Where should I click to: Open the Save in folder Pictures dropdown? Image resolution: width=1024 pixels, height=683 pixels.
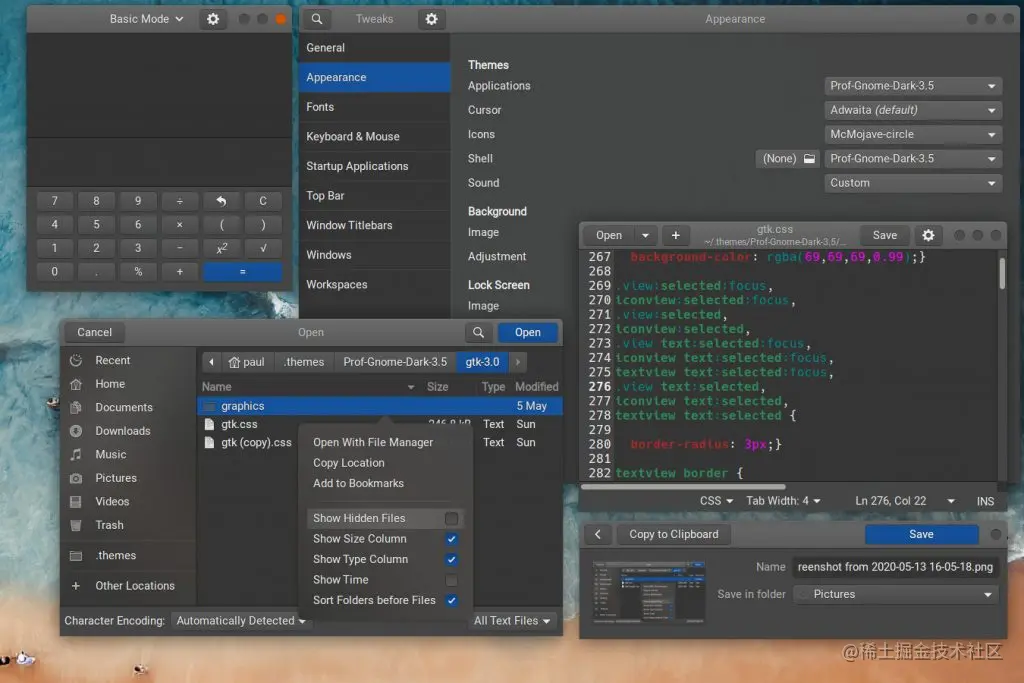pyautogui.click(x=895, y=595)
